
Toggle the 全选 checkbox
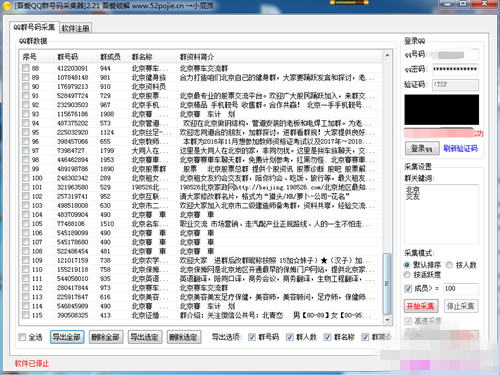pos(22,337)
